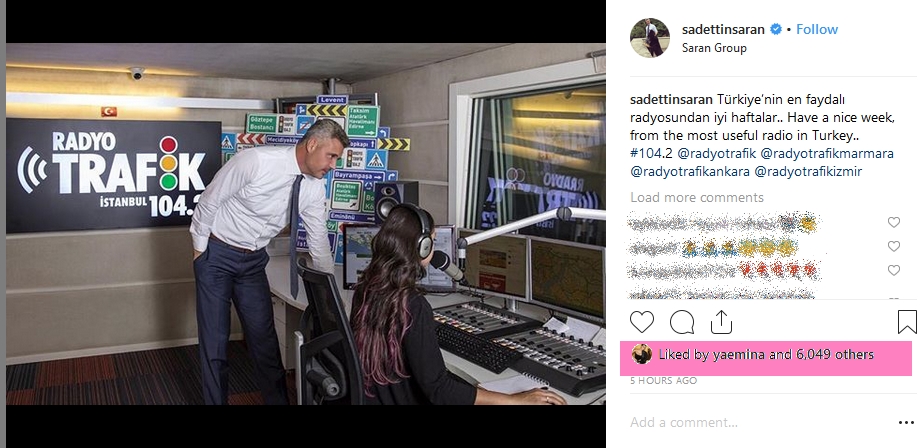
Task: Share the post via share icon
Action: coord(721,322)
